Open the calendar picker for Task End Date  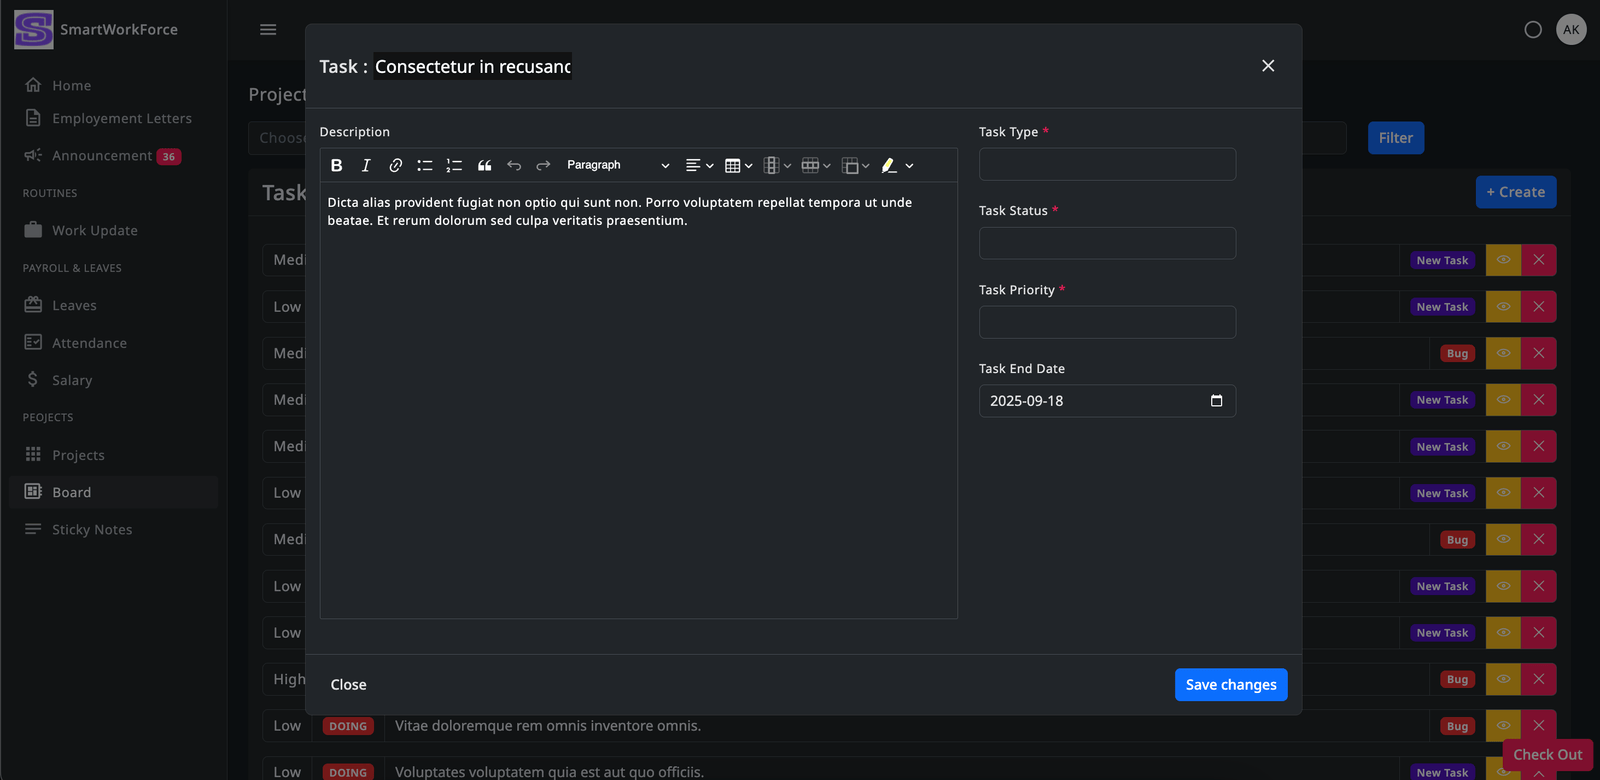(x=1216, y=401)
